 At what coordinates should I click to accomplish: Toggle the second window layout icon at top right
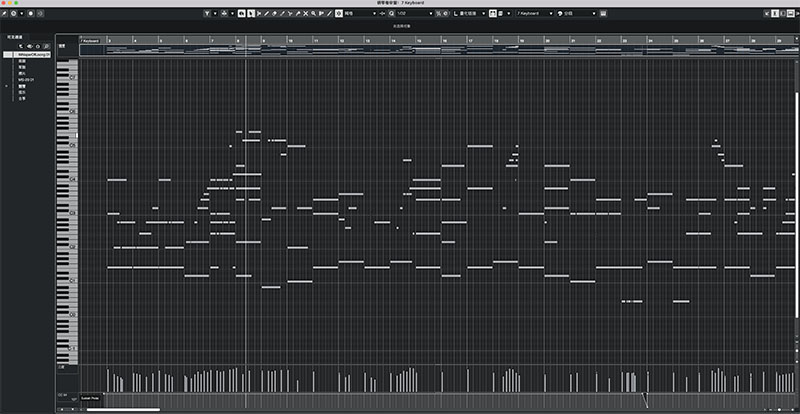click(x=775, y=13)
